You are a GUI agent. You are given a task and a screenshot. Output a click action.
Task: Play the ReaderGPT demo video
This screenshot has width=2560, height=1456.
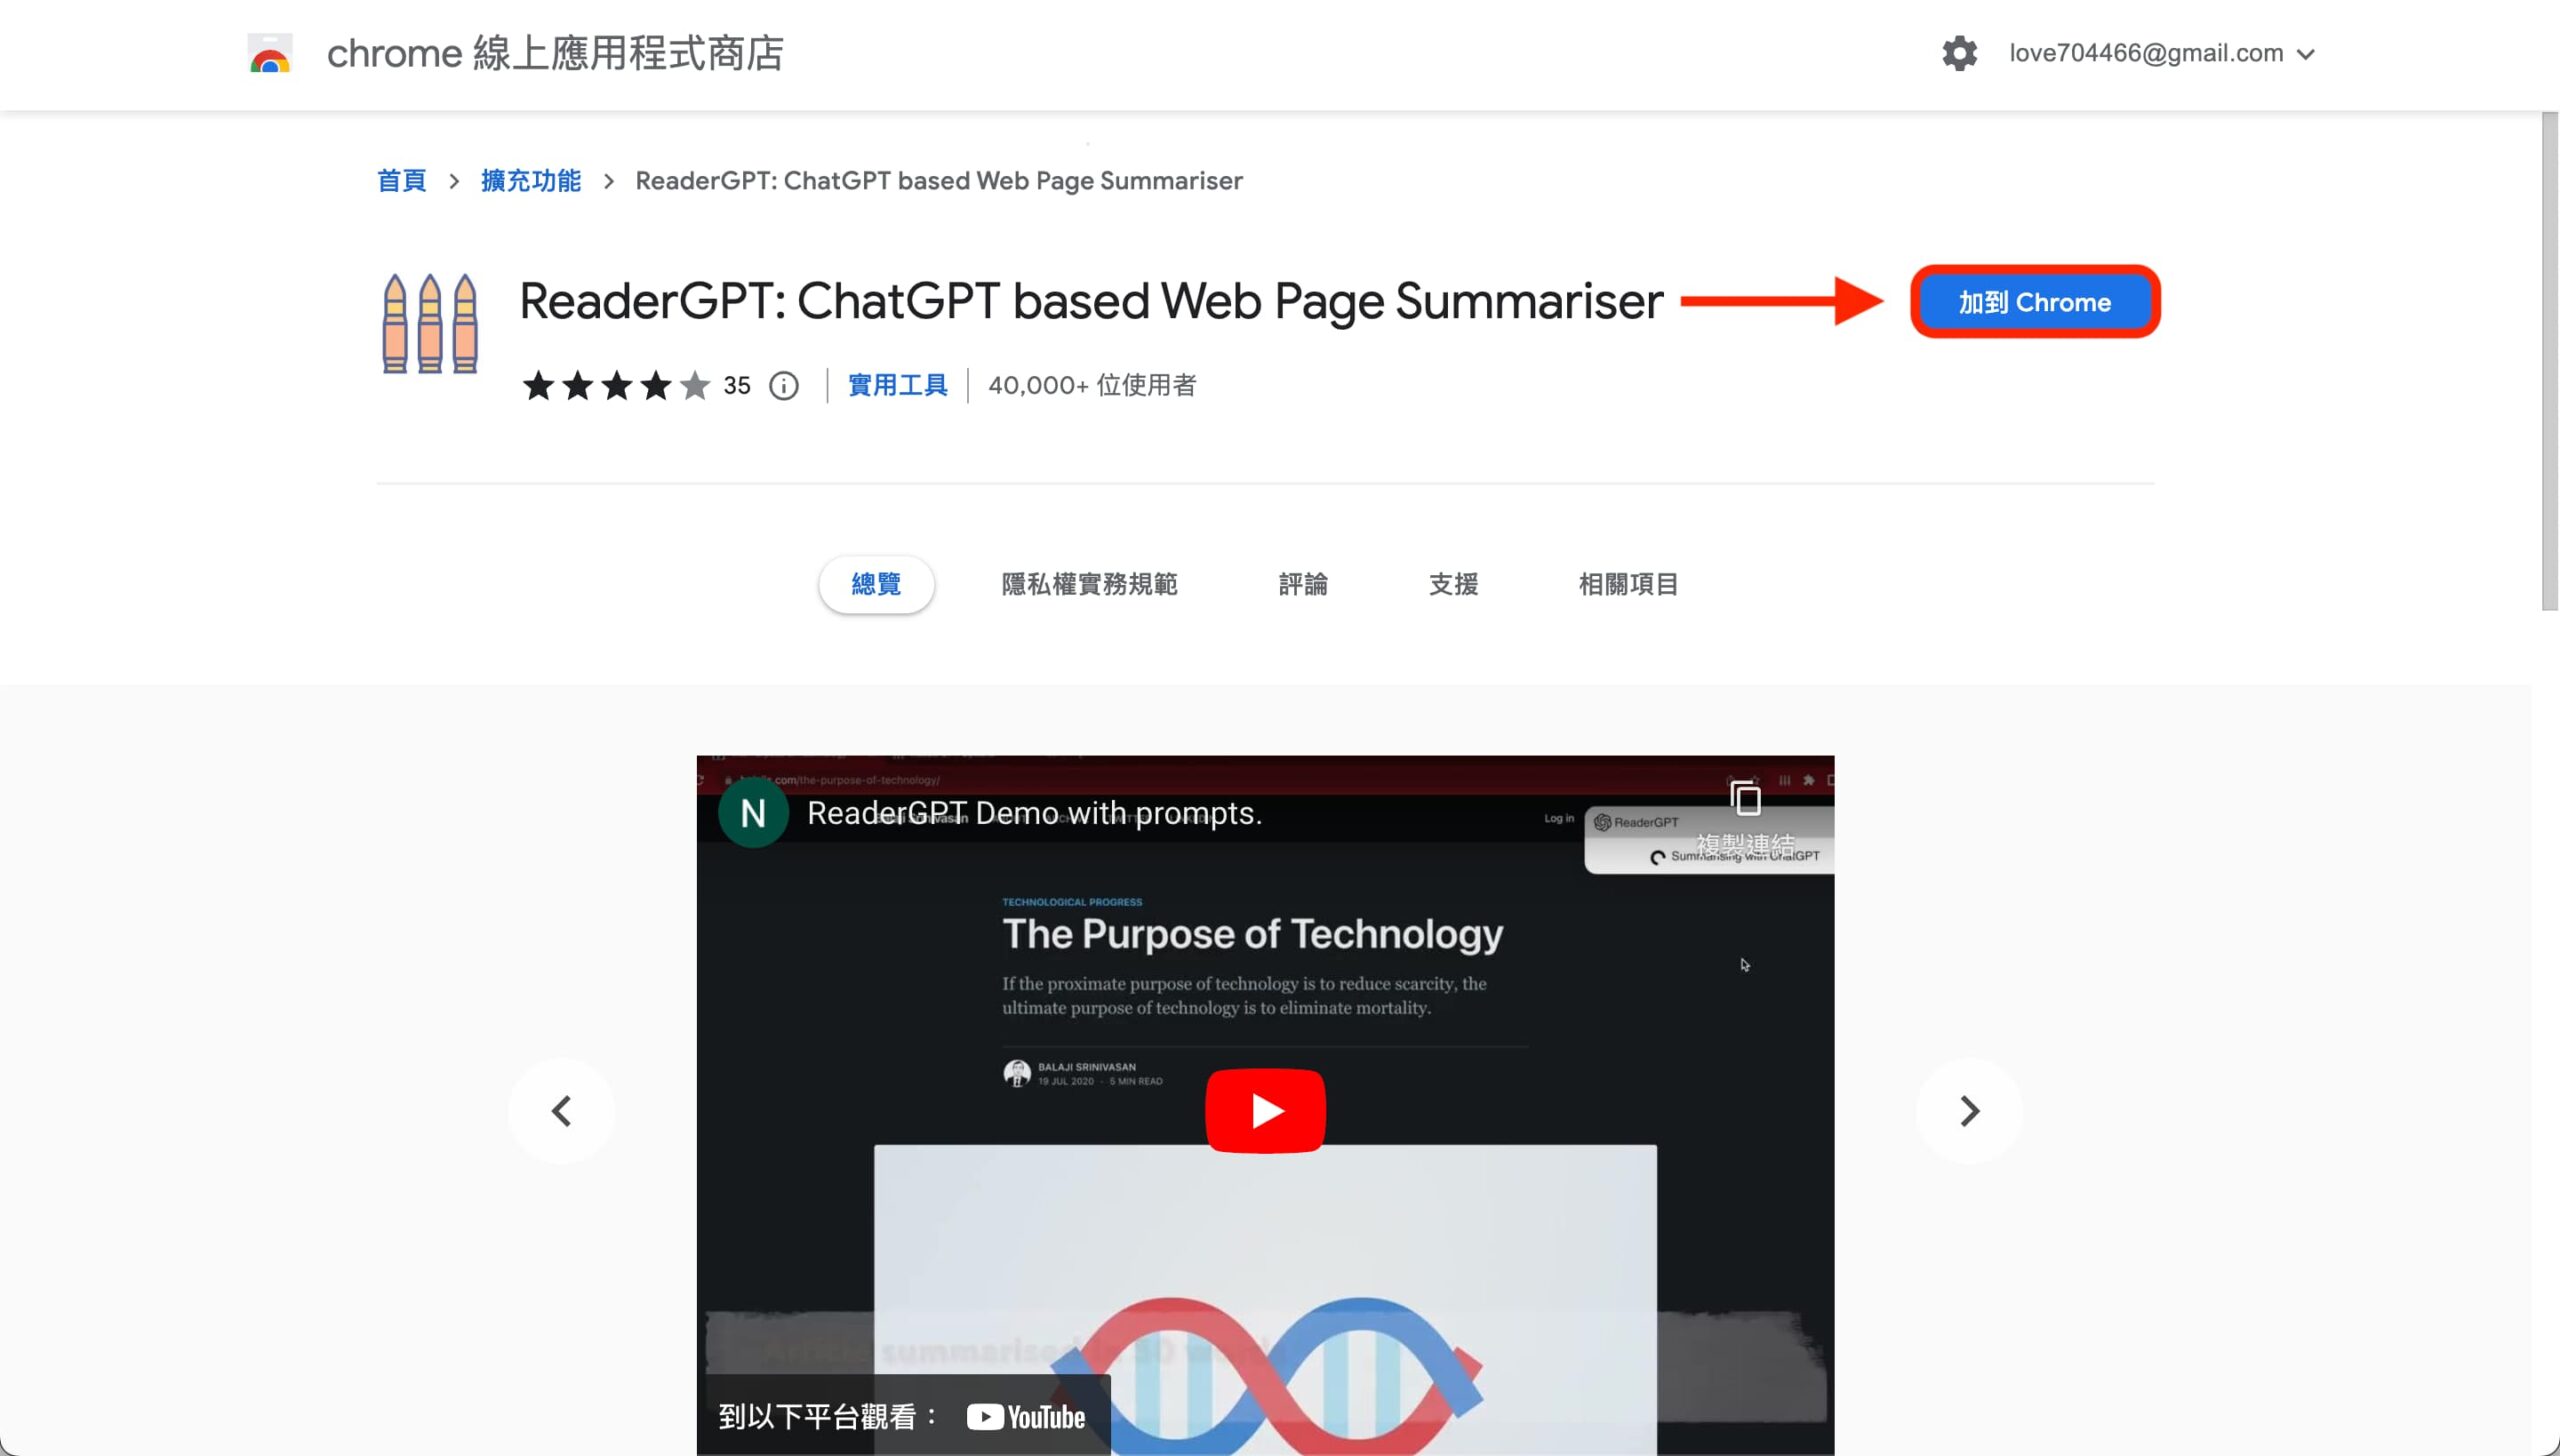[1264, 1110]
